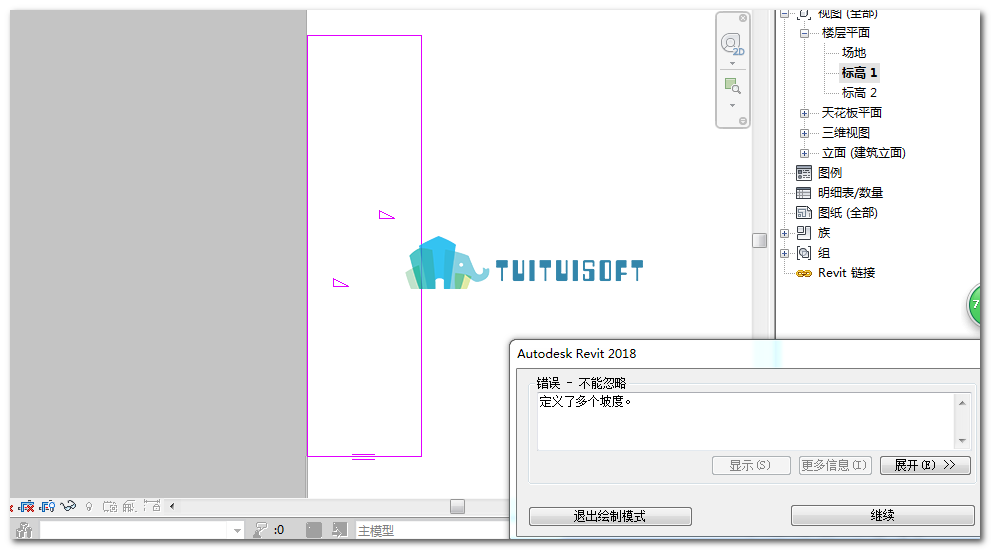Click the 图例 legend icon
The image size is (991, 550).
[804, 173]
